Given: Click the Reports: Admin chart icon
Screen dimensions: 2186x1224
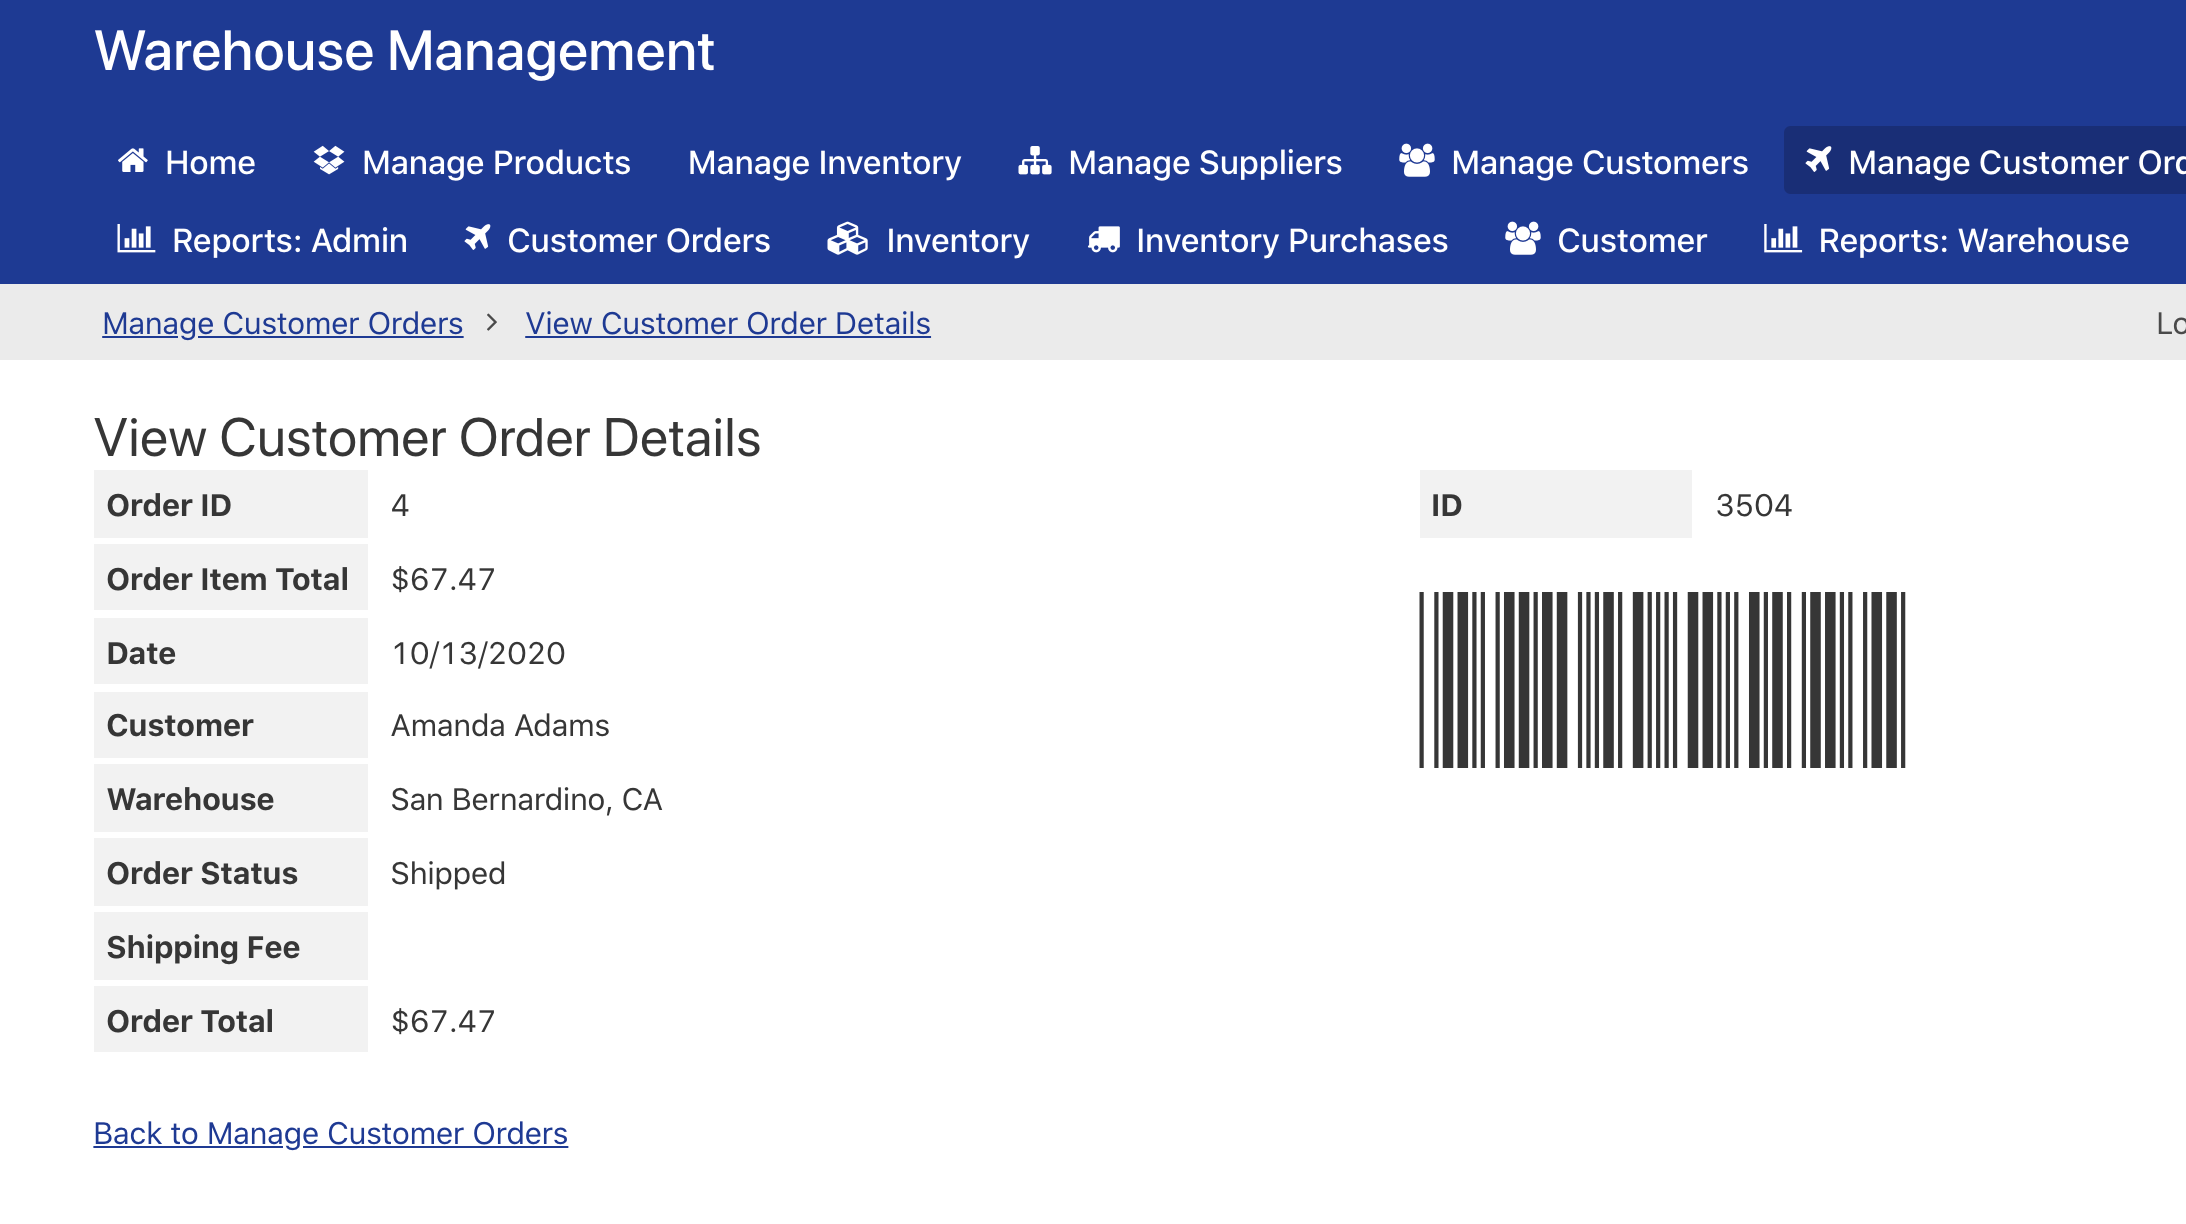Looking at the screenshot, I should pyautogui.click(x=136, y=239).
